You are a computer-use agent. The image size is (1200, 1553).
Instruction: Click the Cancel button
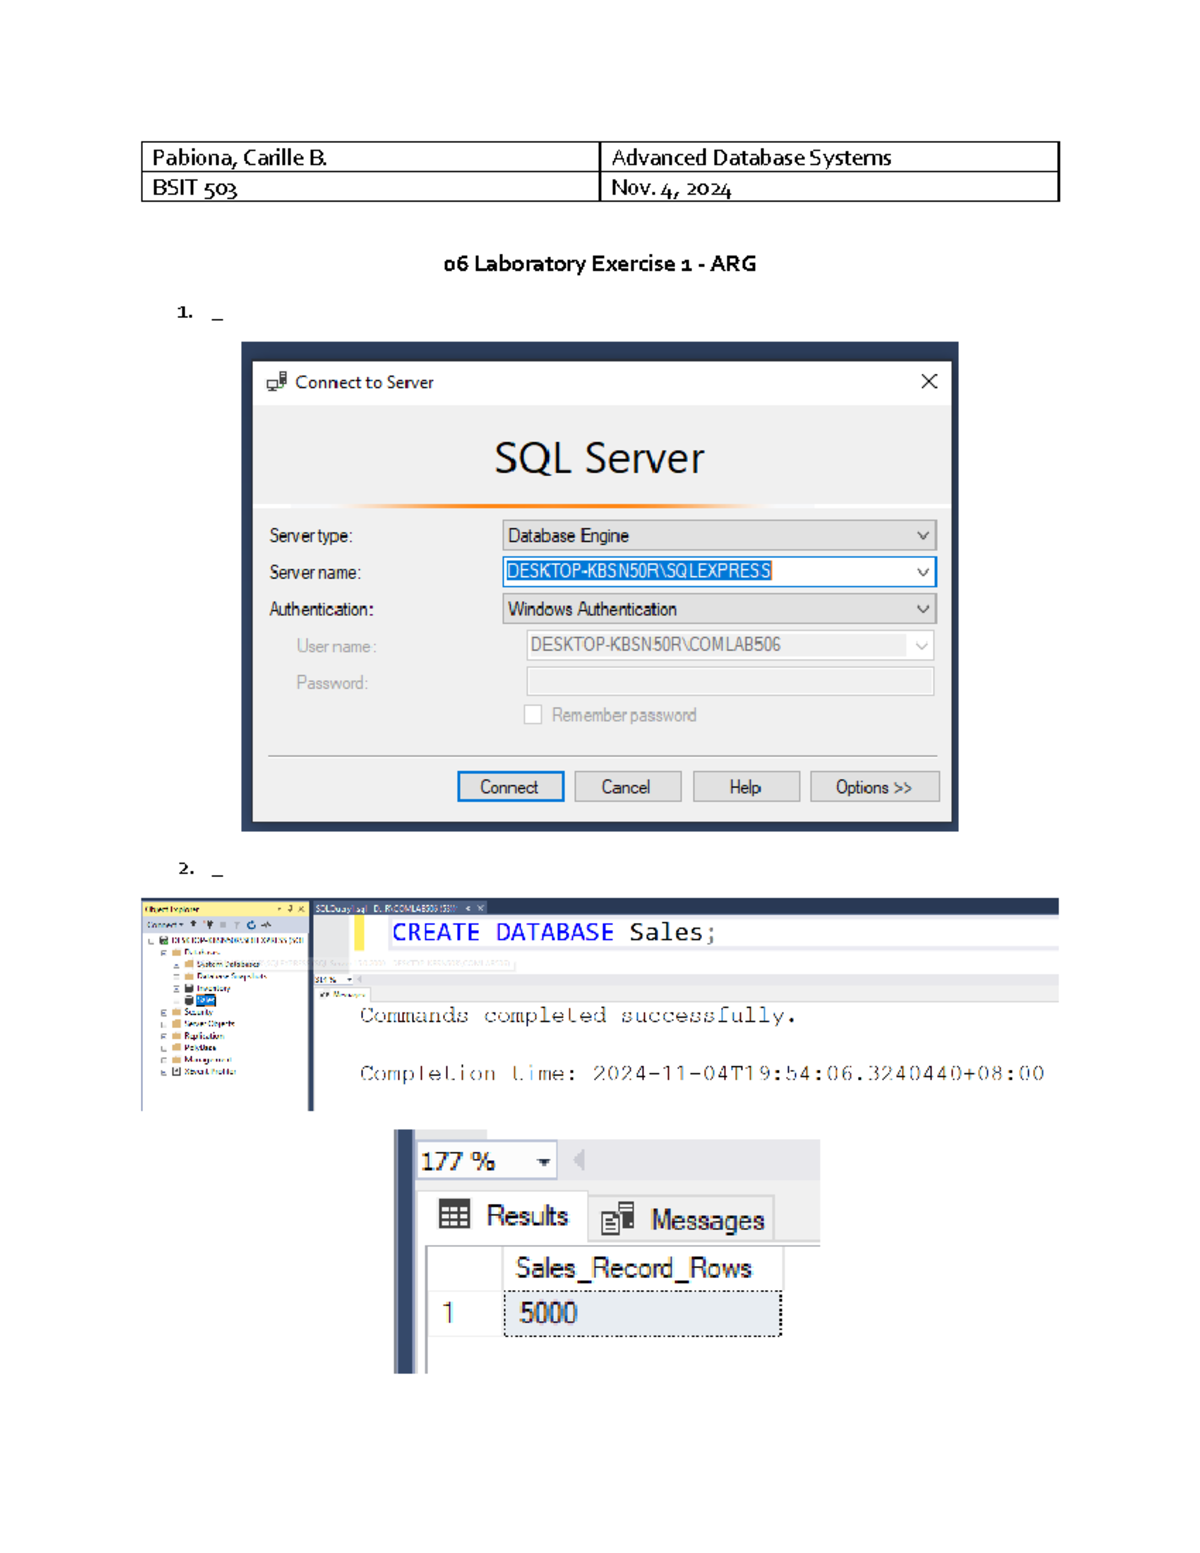[x=626, y=787]
